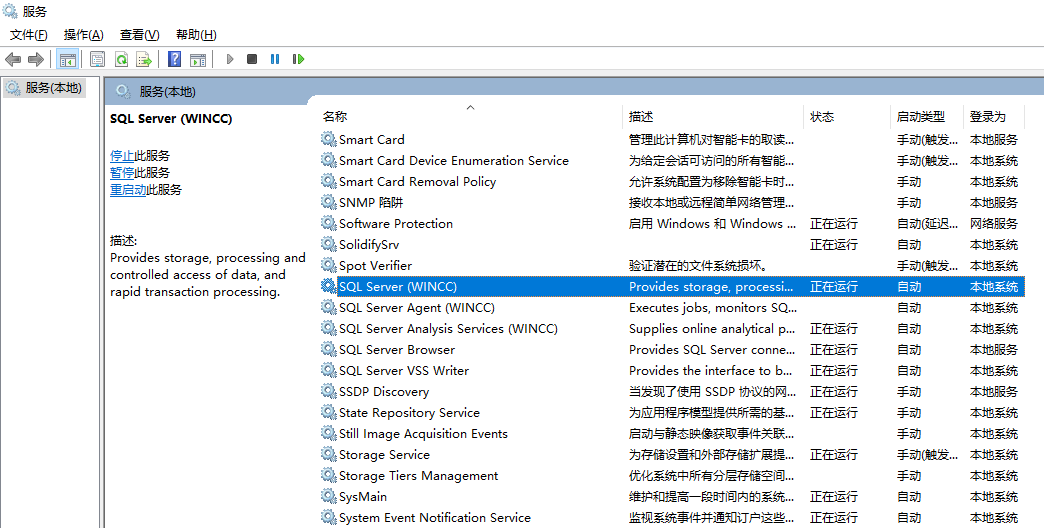Screen dimensions: 1044x528
Task: Click the Pause service icon
Action: pyautogui.click(x=275, y=59)
